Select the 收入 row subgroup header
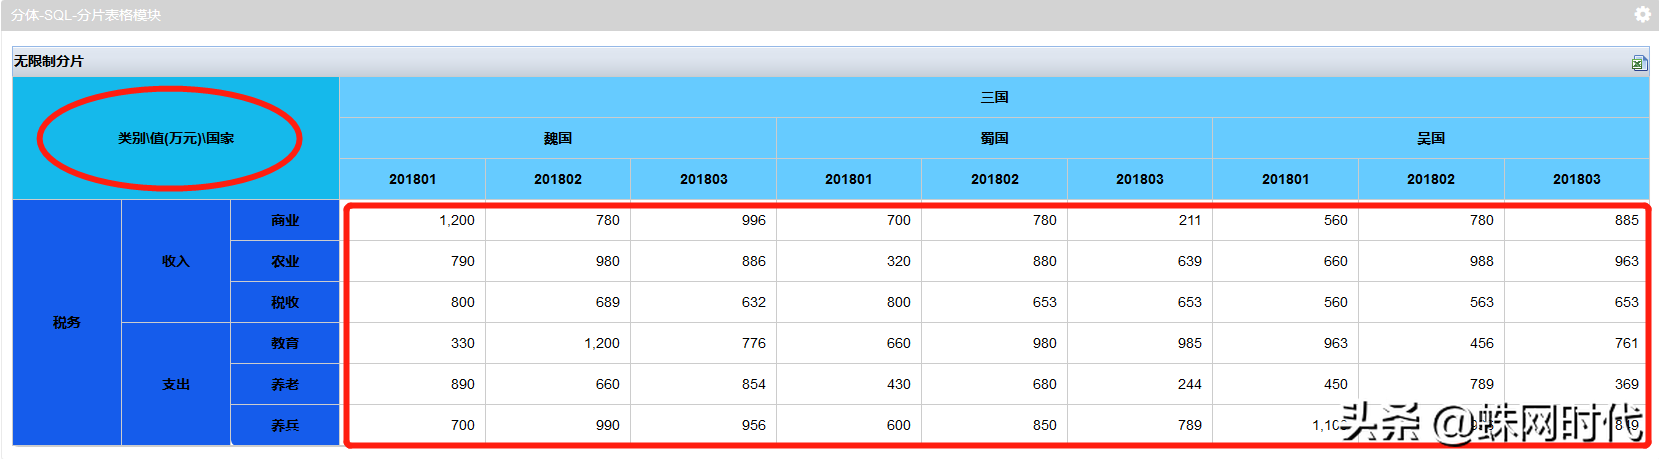The image size is (1659, 459). click(x=176, y=261)
